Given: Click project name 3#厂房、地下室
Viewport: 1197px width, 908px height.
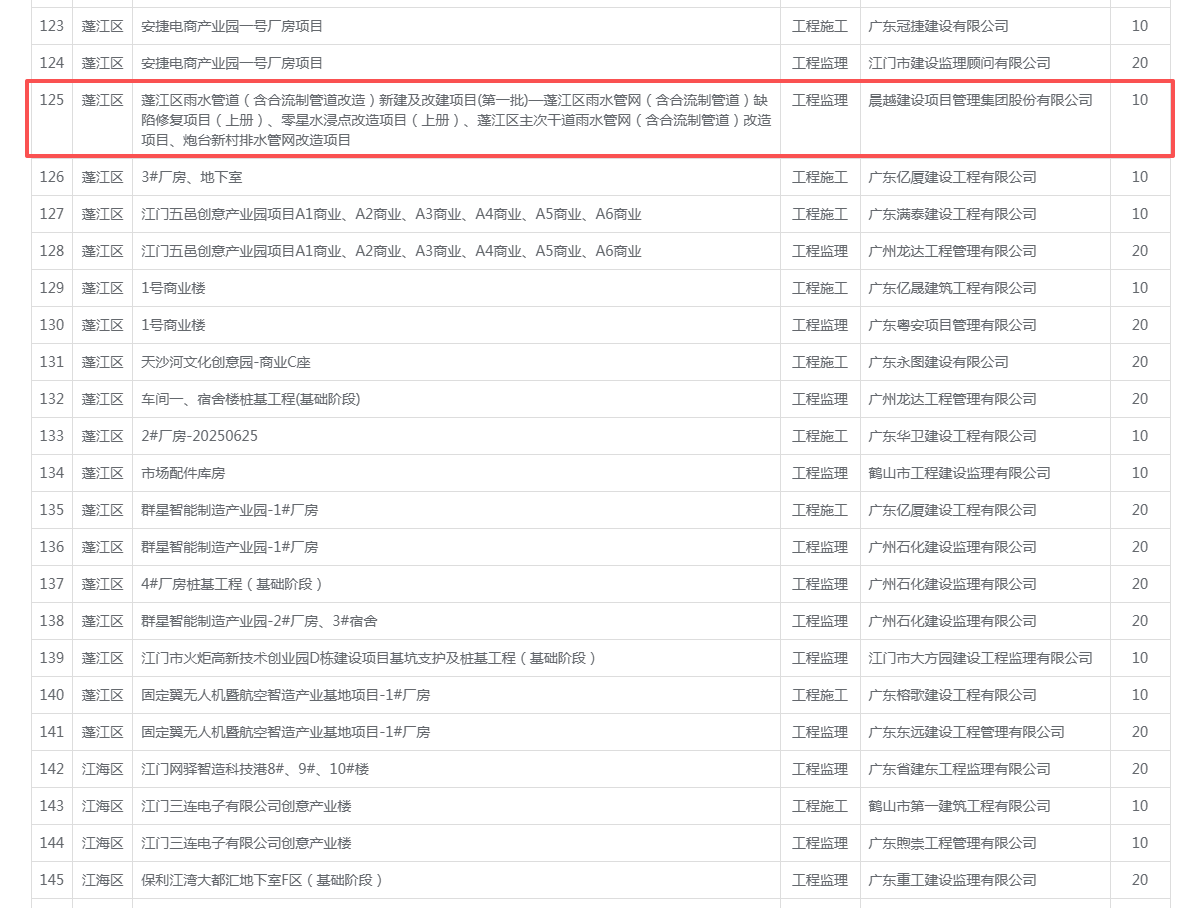Looking at the screenshot, I should pyautogui.click(x=192, y=177).
